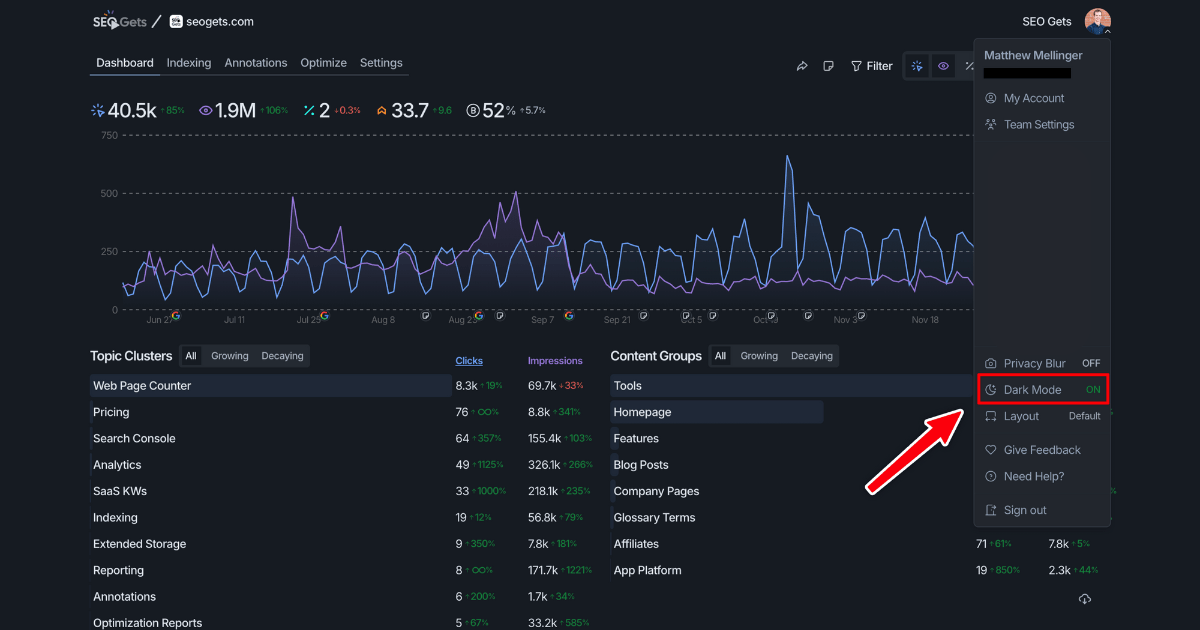Viewport: 1200px width, 630px height.
Task: Switch to the Indexing tab
Action: [188, 62]
